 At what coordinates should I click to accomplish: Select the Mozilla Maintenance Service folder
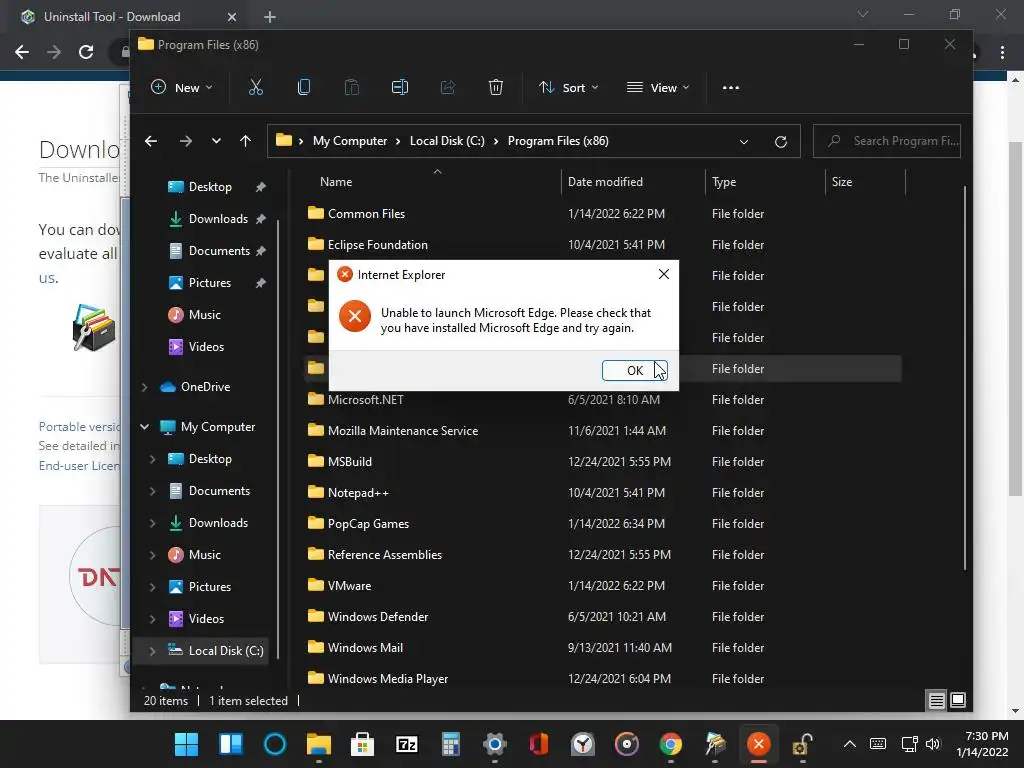coord(604,430)
